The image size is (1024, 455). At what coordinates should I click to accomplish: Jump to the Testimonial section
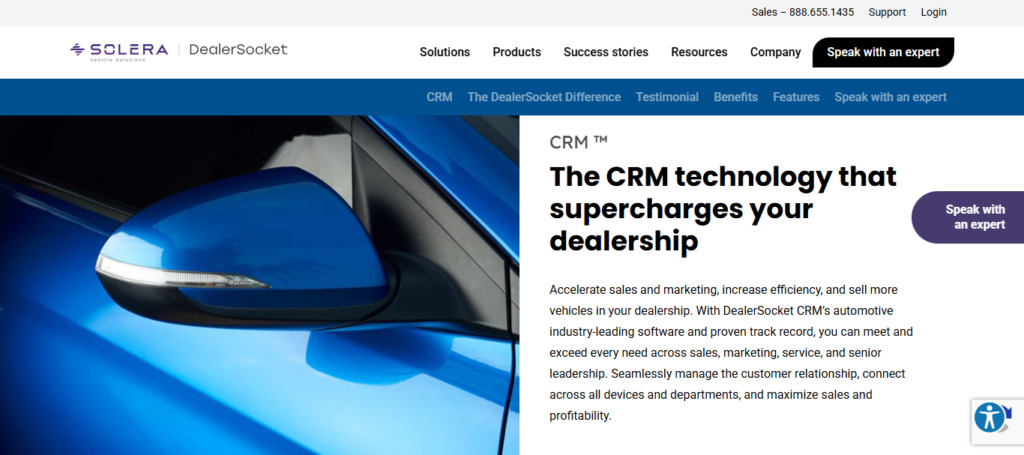point(667,97)
